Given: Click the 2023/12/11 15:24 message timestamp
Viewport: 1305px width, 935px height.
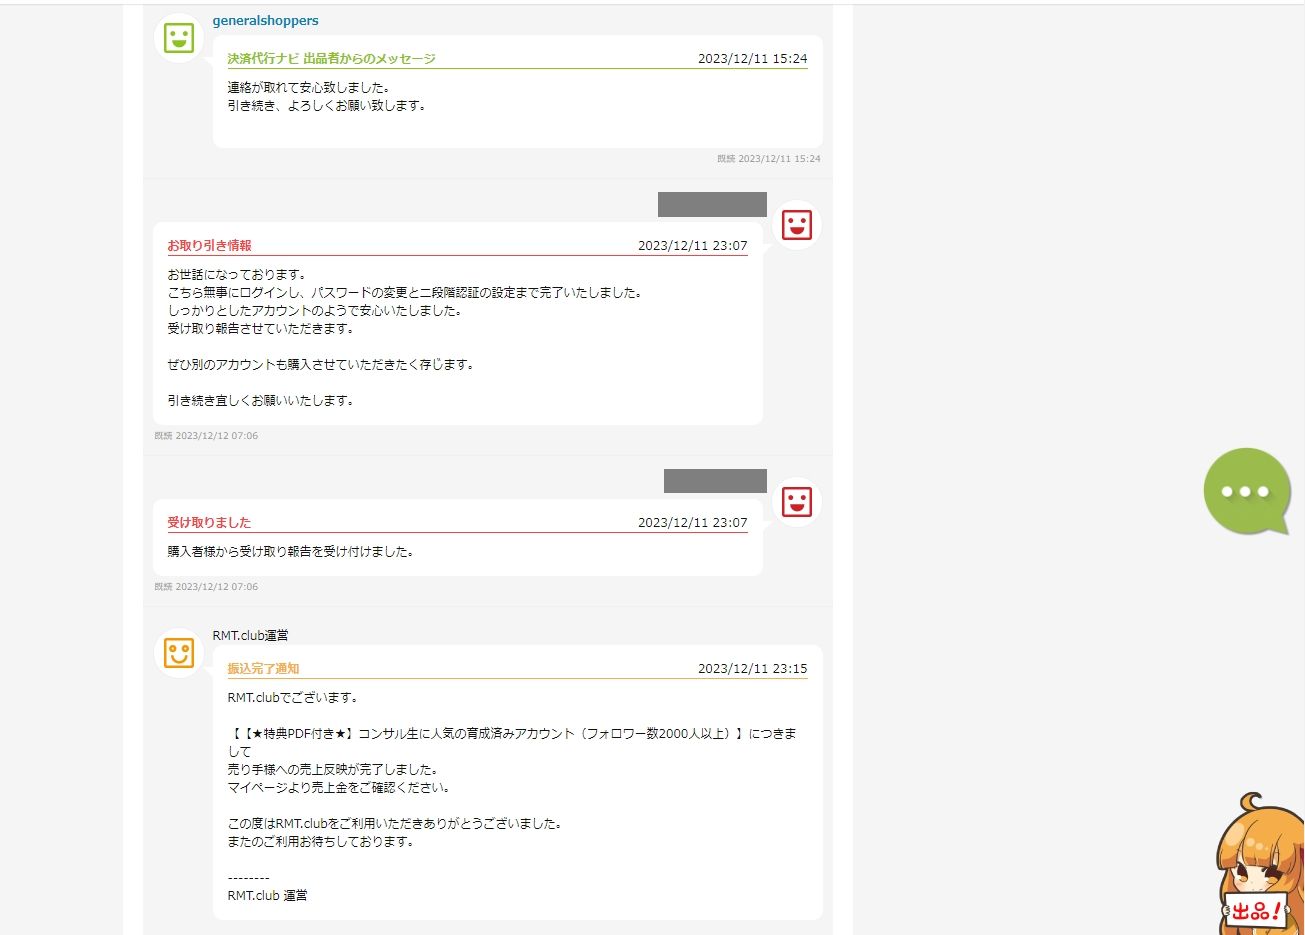Looking at the screenshot, I should tap(752, 59).
